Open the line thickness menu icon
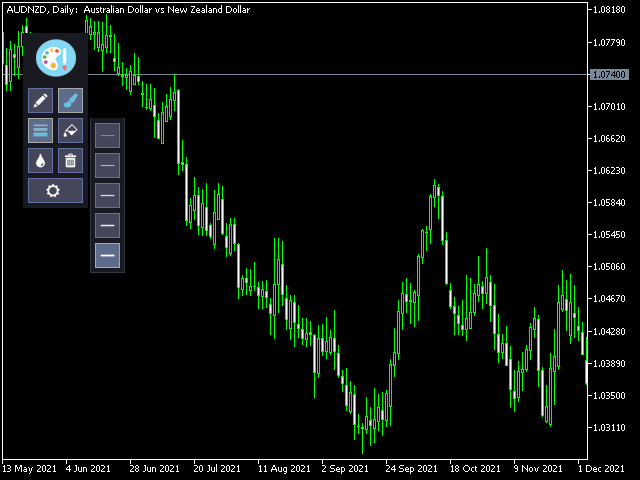640x480 pixels. tap(40, 131)
